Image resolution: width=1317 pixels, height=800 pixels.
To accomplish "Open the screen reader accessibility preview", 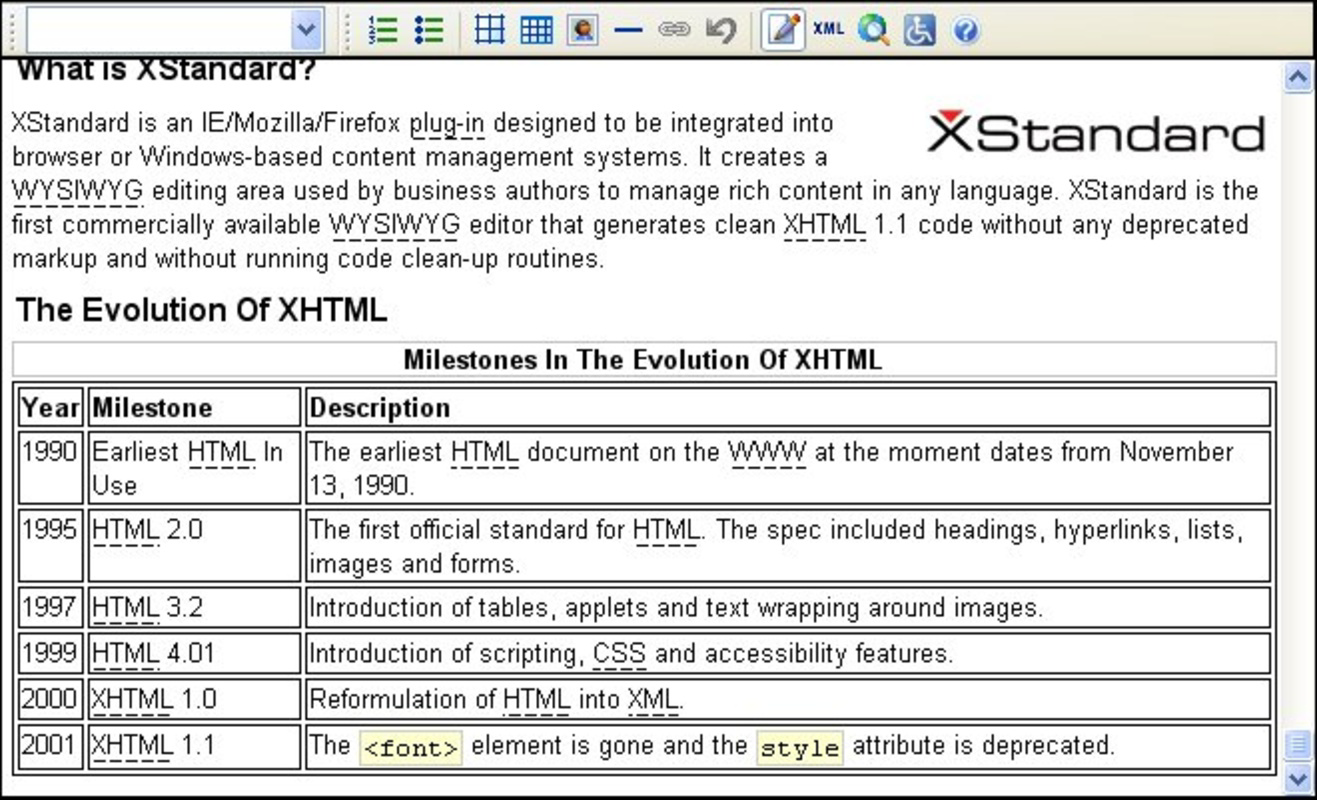I will pyautogui.click(x=919, y=30).
